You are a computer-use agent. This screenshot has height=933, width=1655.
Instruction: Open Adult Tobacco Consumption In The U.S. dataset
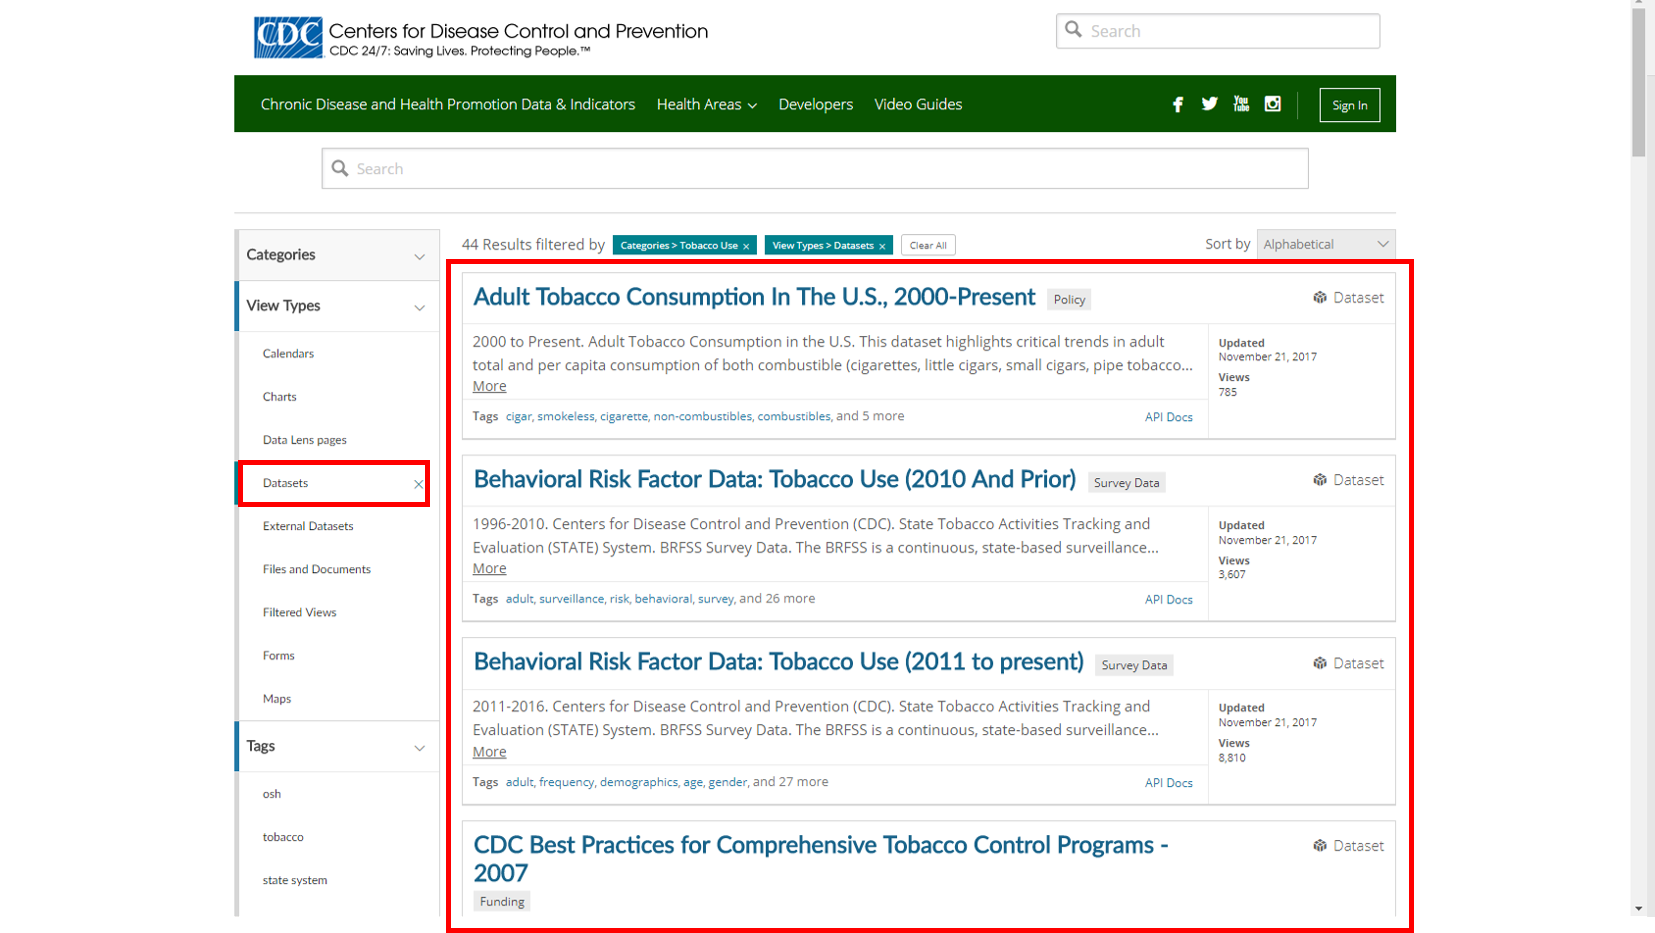[x=754, y=297]
